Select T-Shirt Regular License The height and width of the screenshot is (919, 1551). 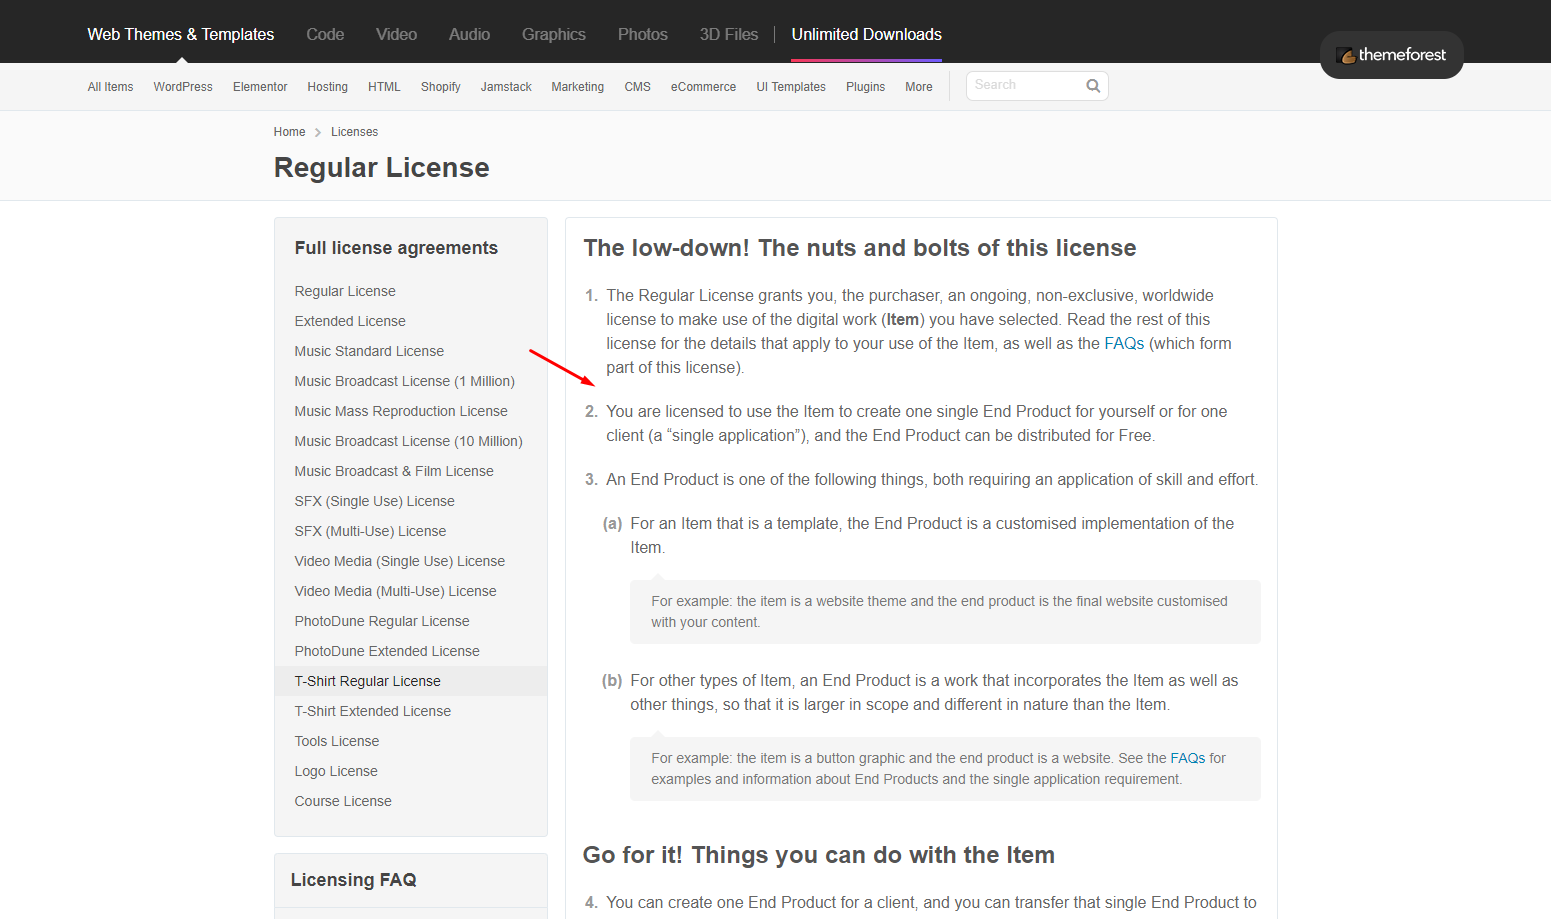(x=367, y=681)
